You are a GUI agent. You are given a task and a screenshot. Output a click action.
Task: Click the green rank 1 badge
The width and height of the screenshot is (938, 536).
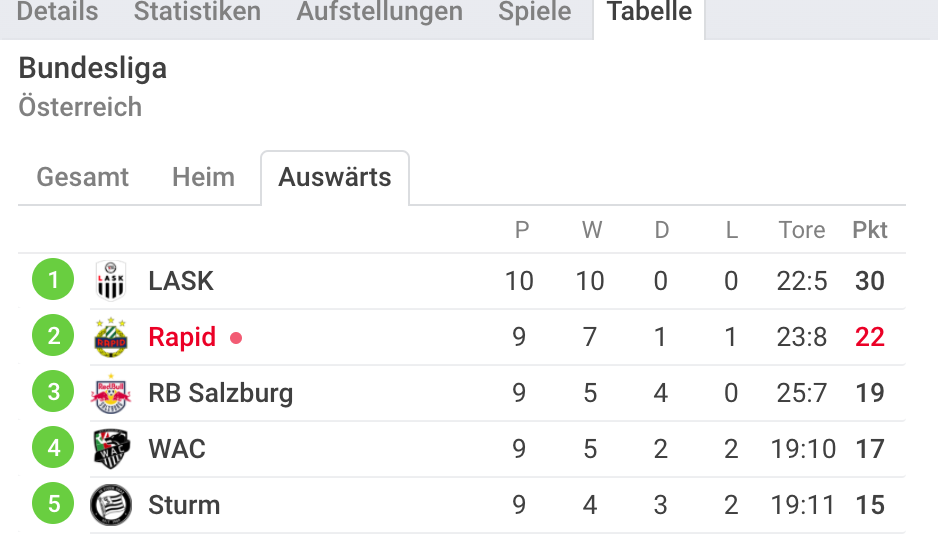(53, 279)
